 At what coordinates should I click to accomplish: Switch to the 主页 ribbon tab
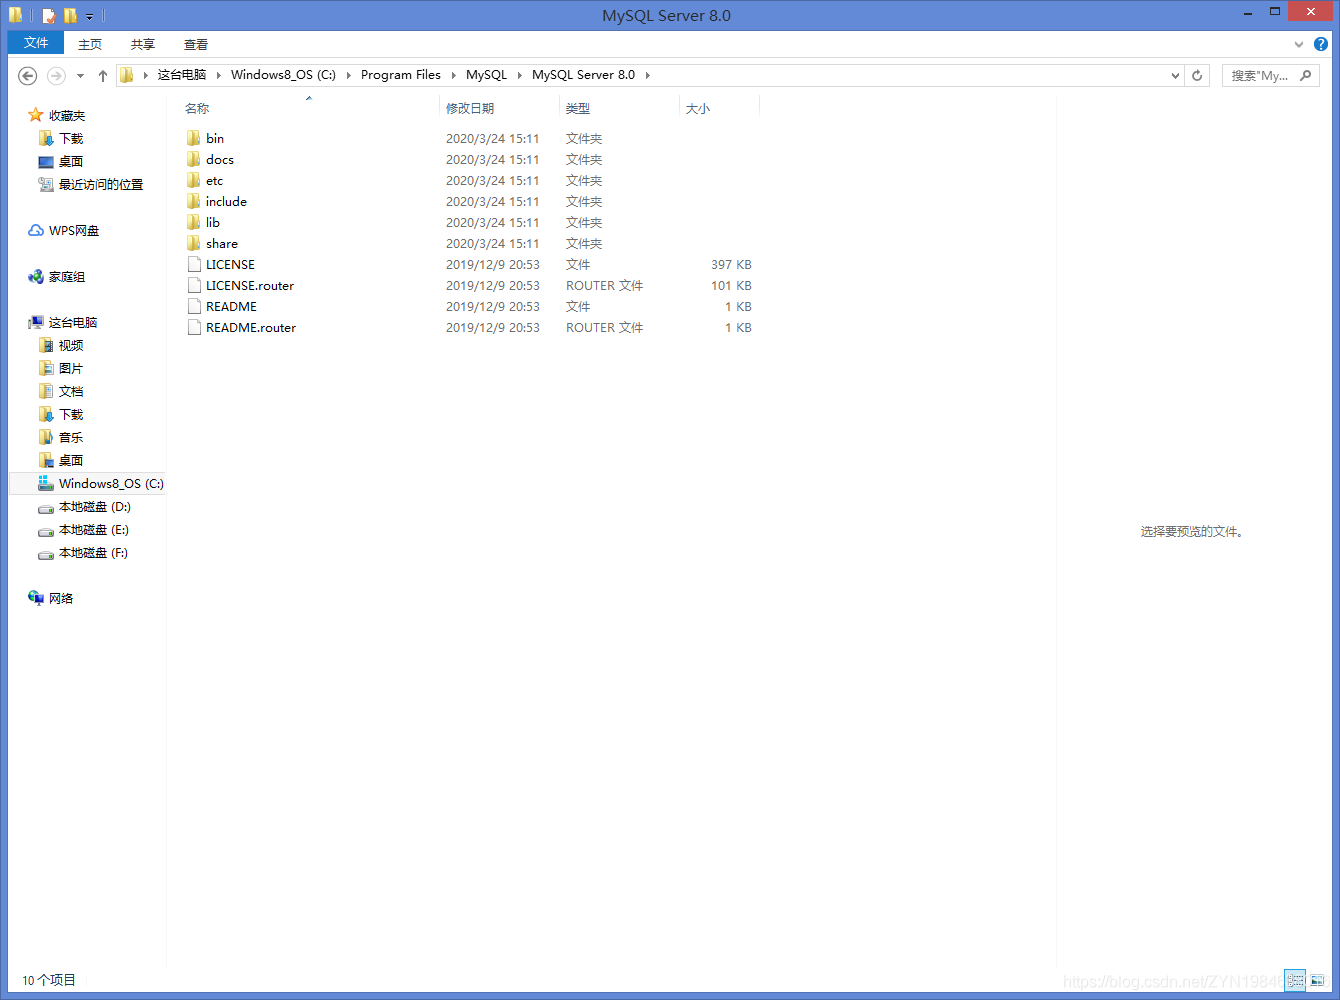tap(90, 44)
